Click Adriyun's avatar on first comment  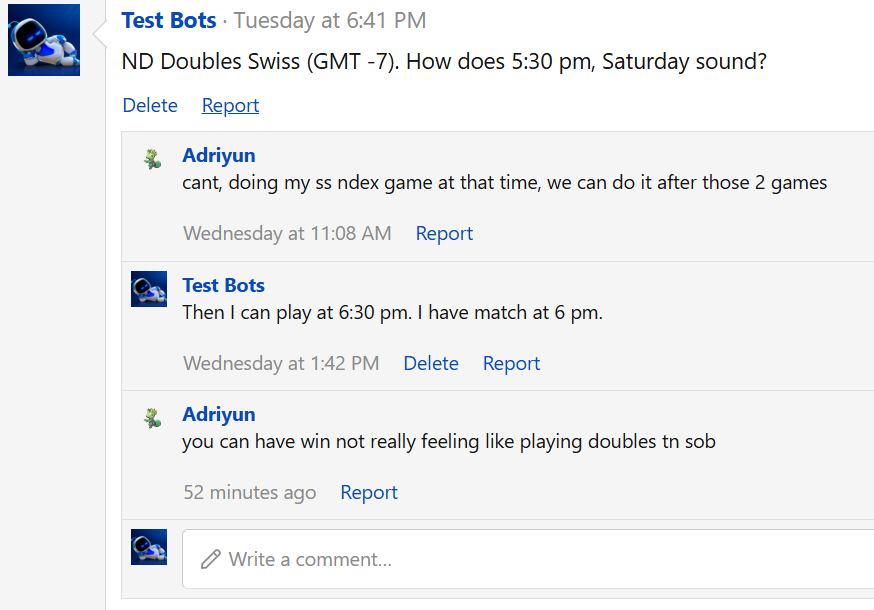tap(153, 159)
